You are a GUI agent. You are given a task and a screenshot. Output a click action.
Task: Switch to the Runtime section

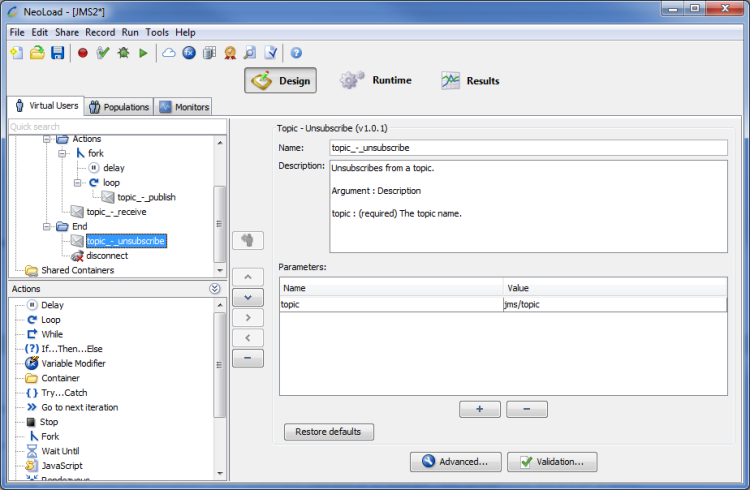375,80
